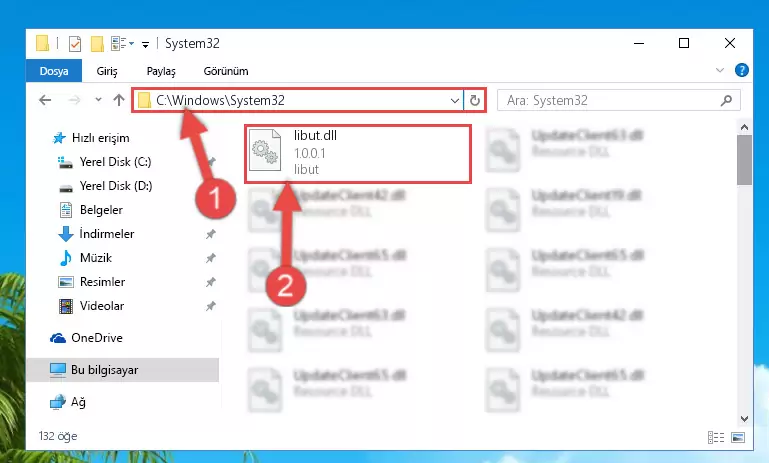Go up one folder level

119,100
